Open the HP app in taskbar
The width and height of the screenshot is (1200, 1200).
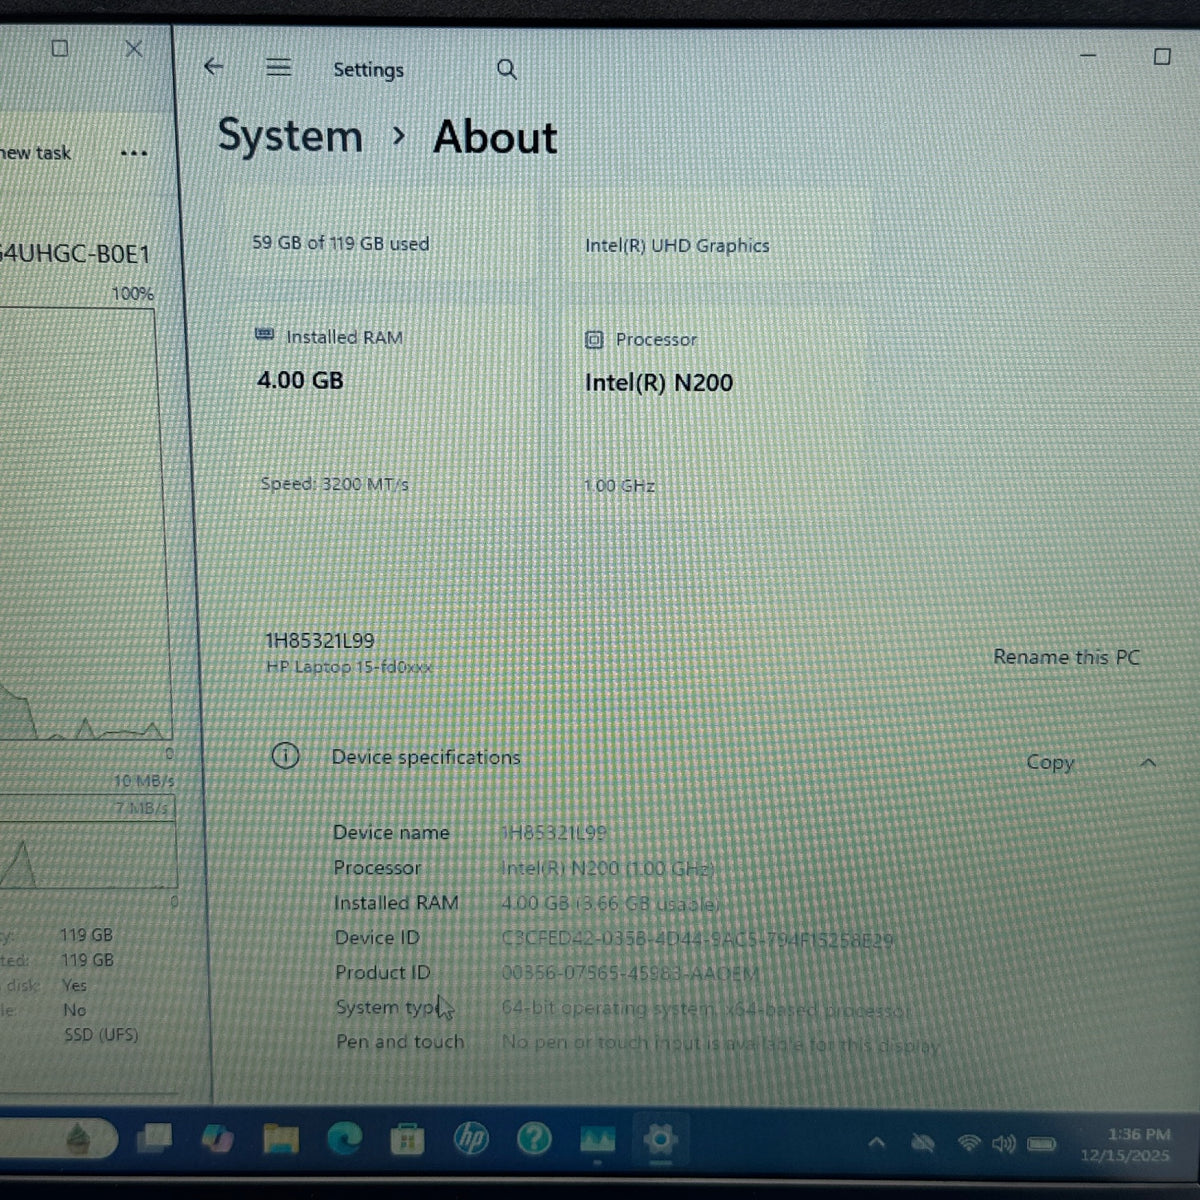471,1138
